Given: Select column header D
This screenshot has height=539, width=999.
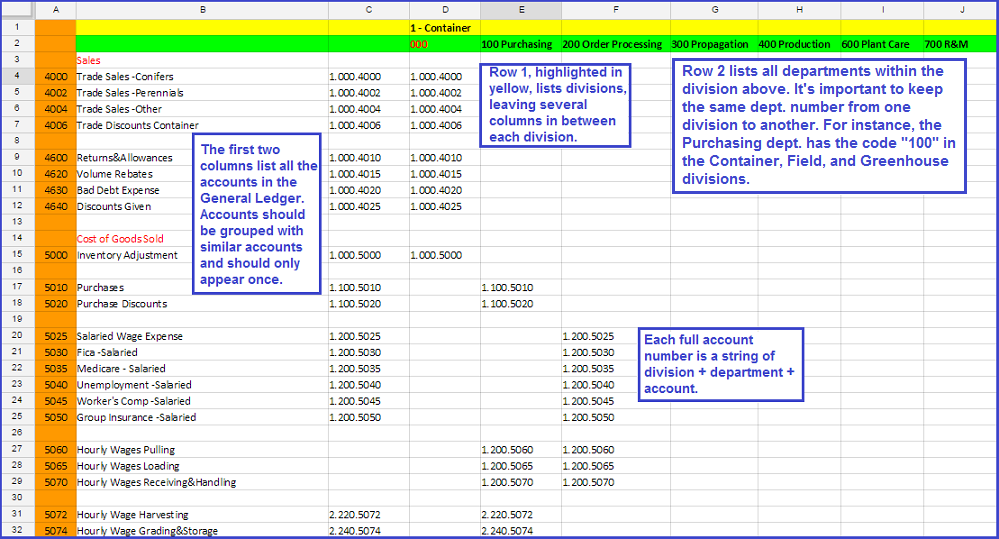Looking at the screenshot, I should tap(445, 10).
